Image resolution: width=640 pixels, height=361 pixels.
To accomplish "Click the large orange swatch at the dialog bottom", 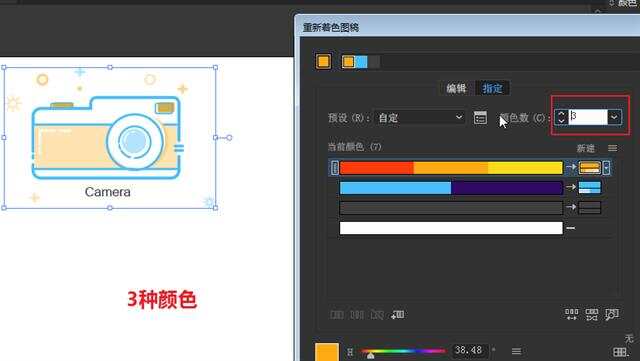I will (x=327, y=352).
